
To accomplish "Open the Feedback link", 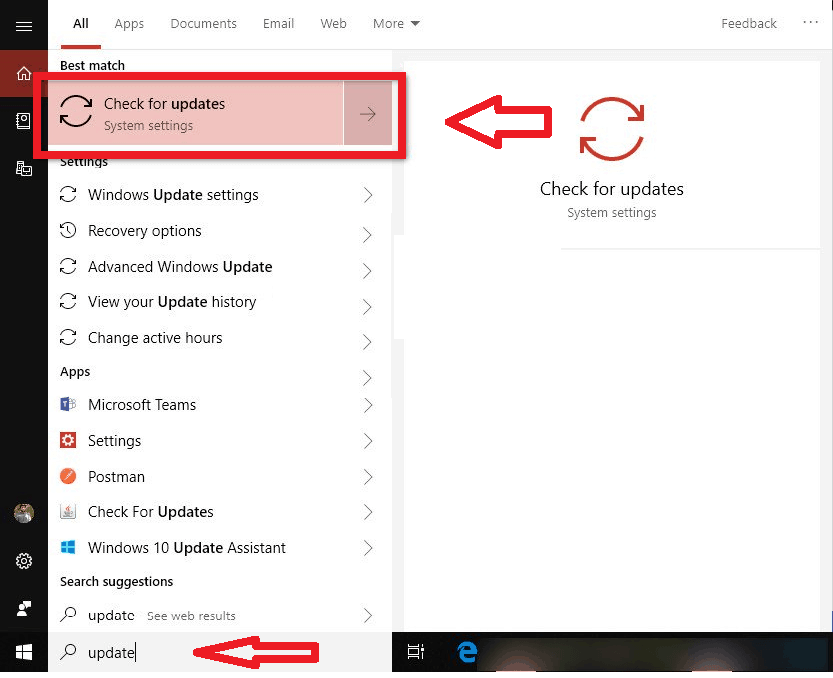I will (749, 23).
